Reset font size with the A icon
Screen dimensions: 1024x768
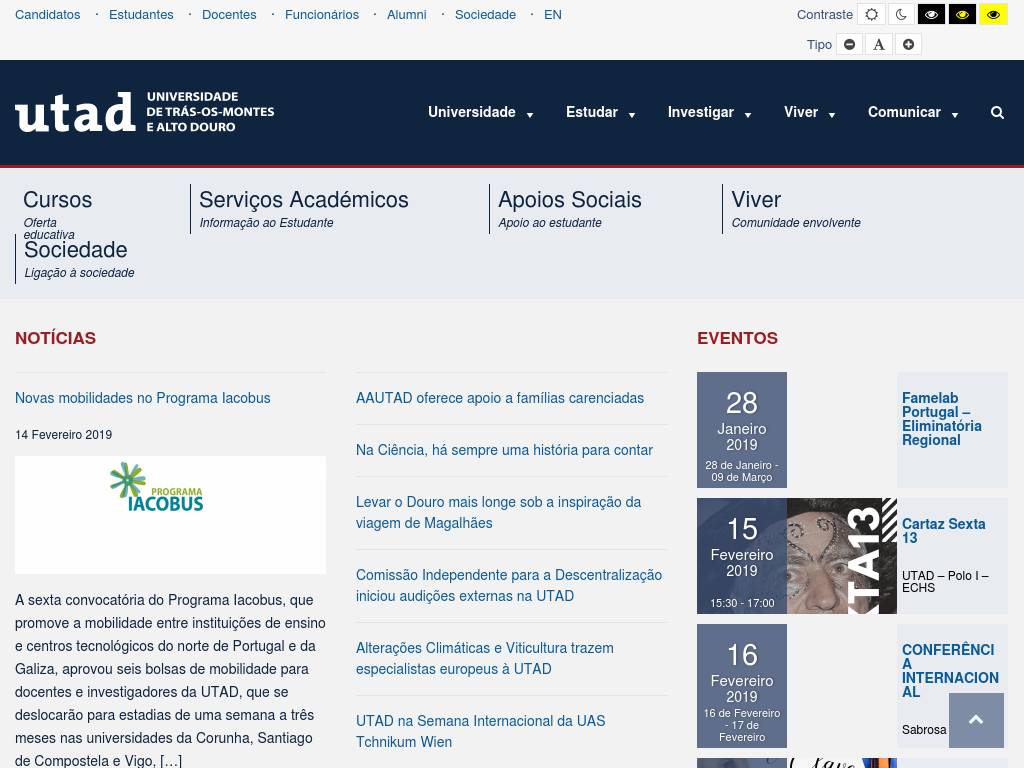(x=879, y=44)
